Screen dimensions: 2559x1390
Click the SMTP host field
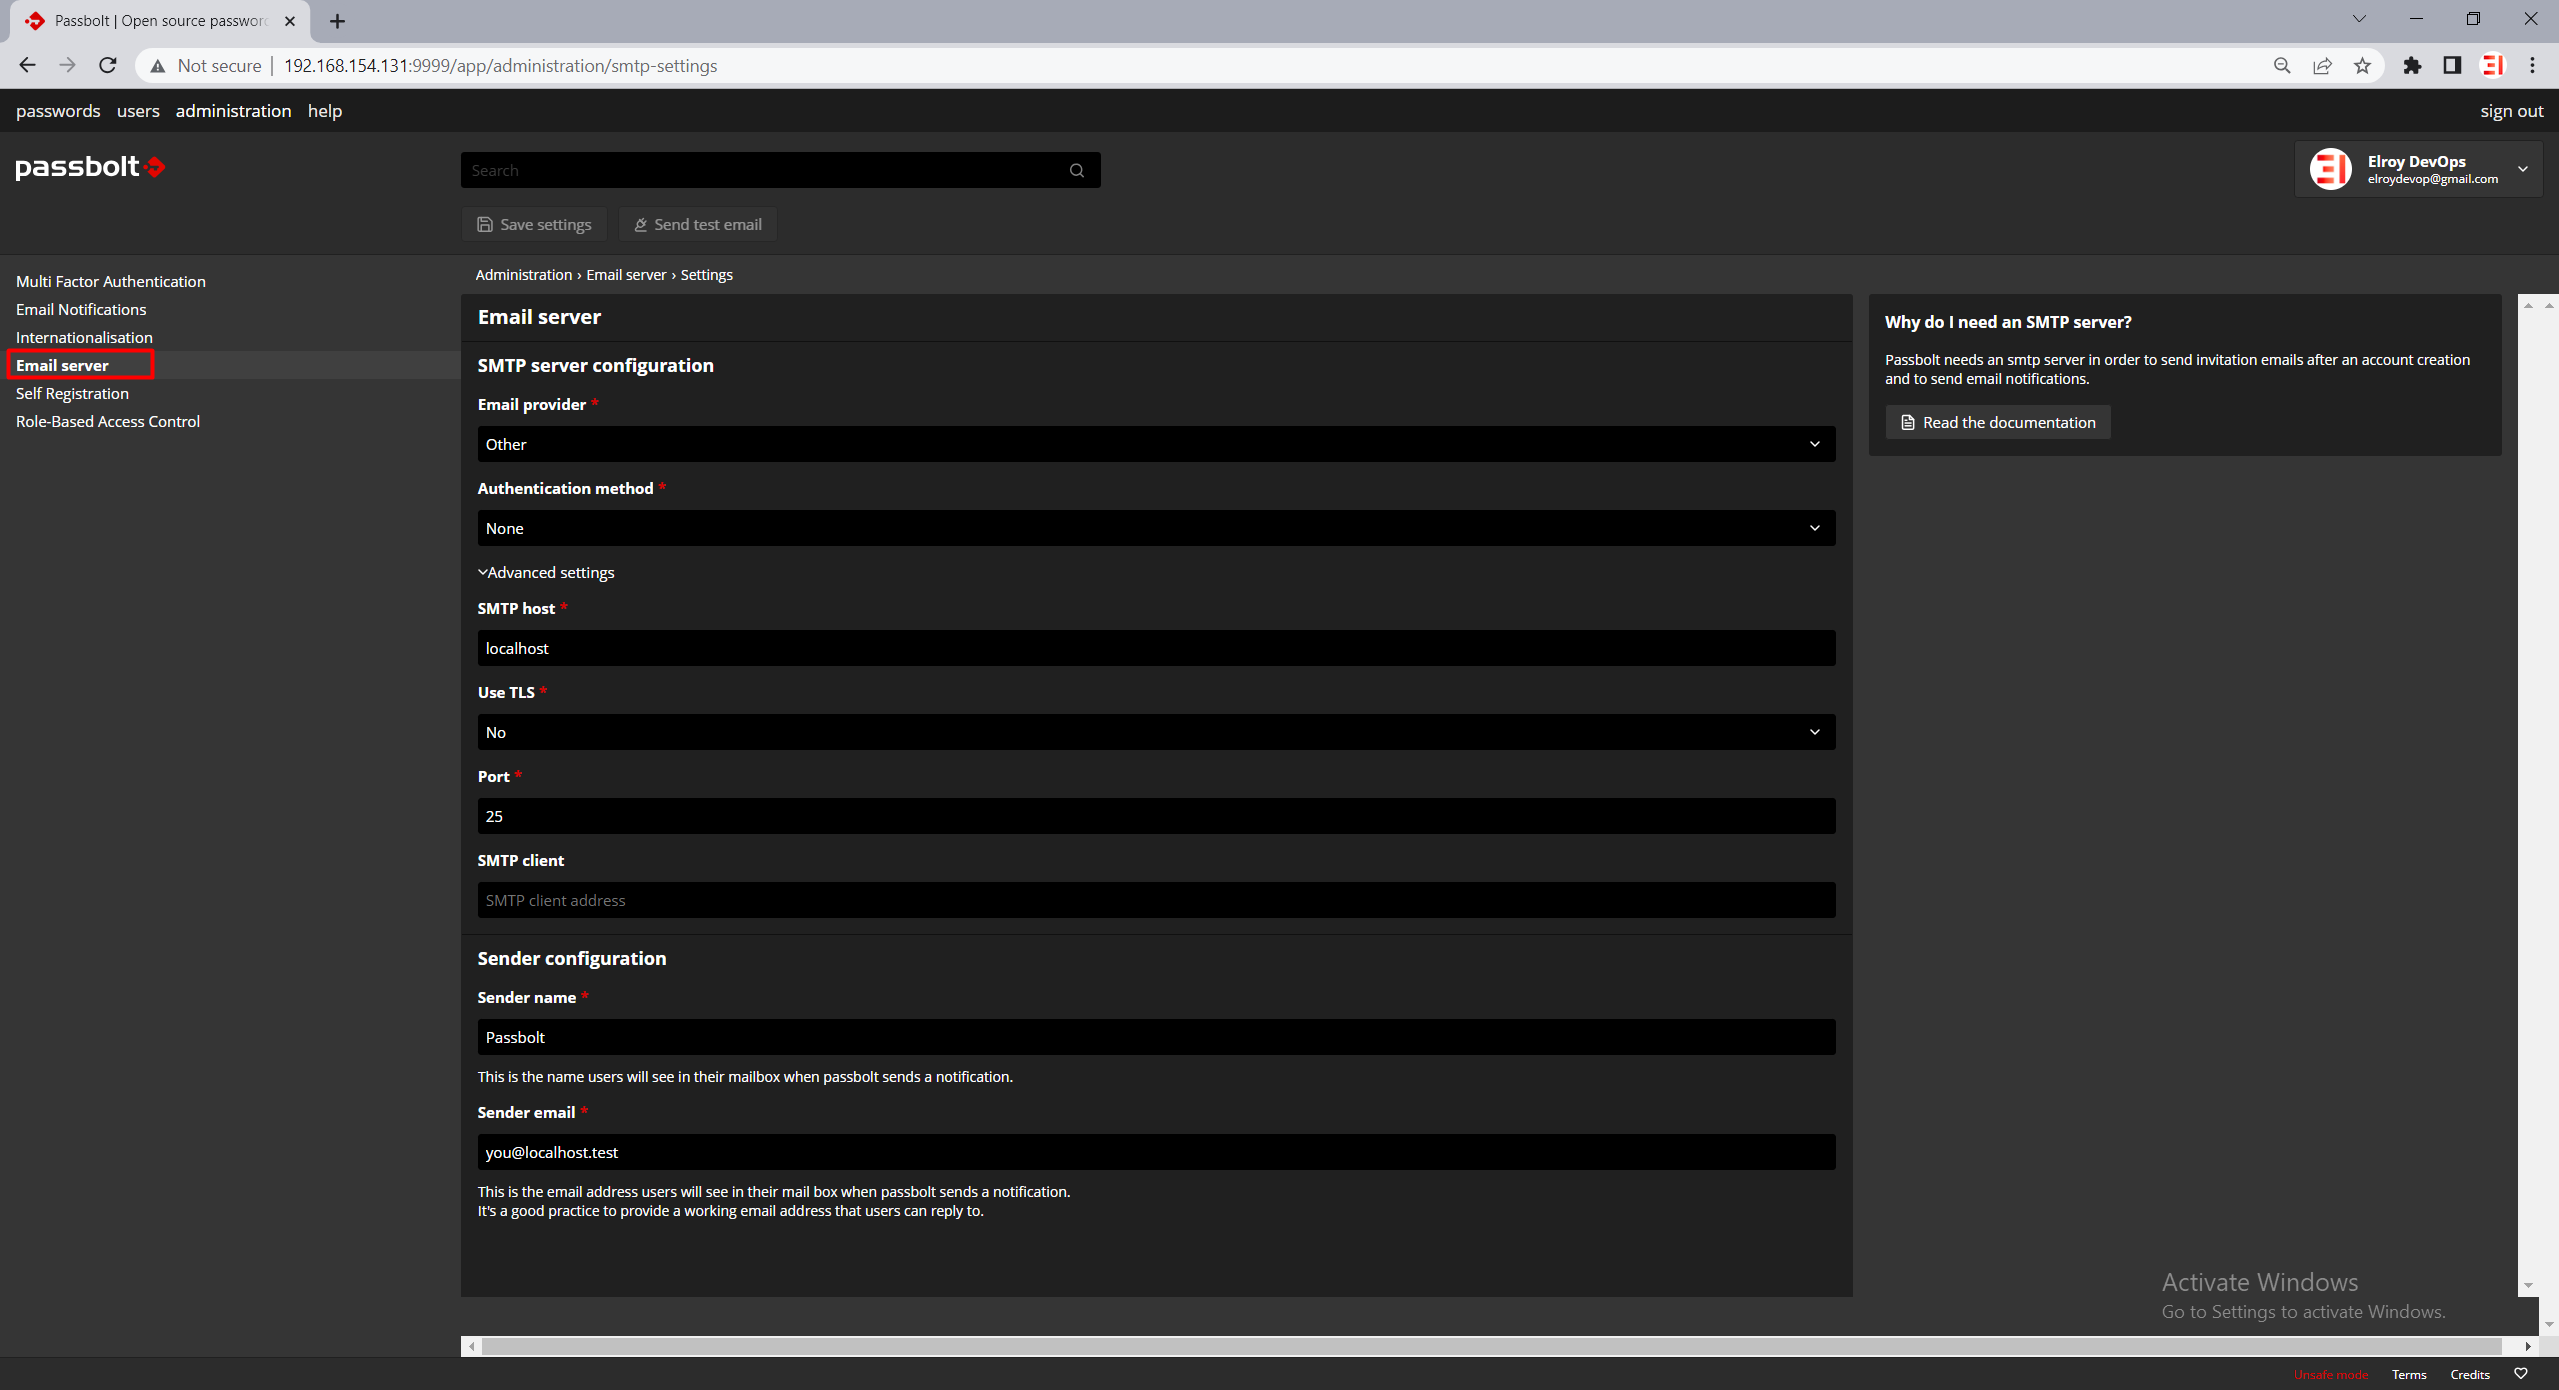click(1156, 648)
